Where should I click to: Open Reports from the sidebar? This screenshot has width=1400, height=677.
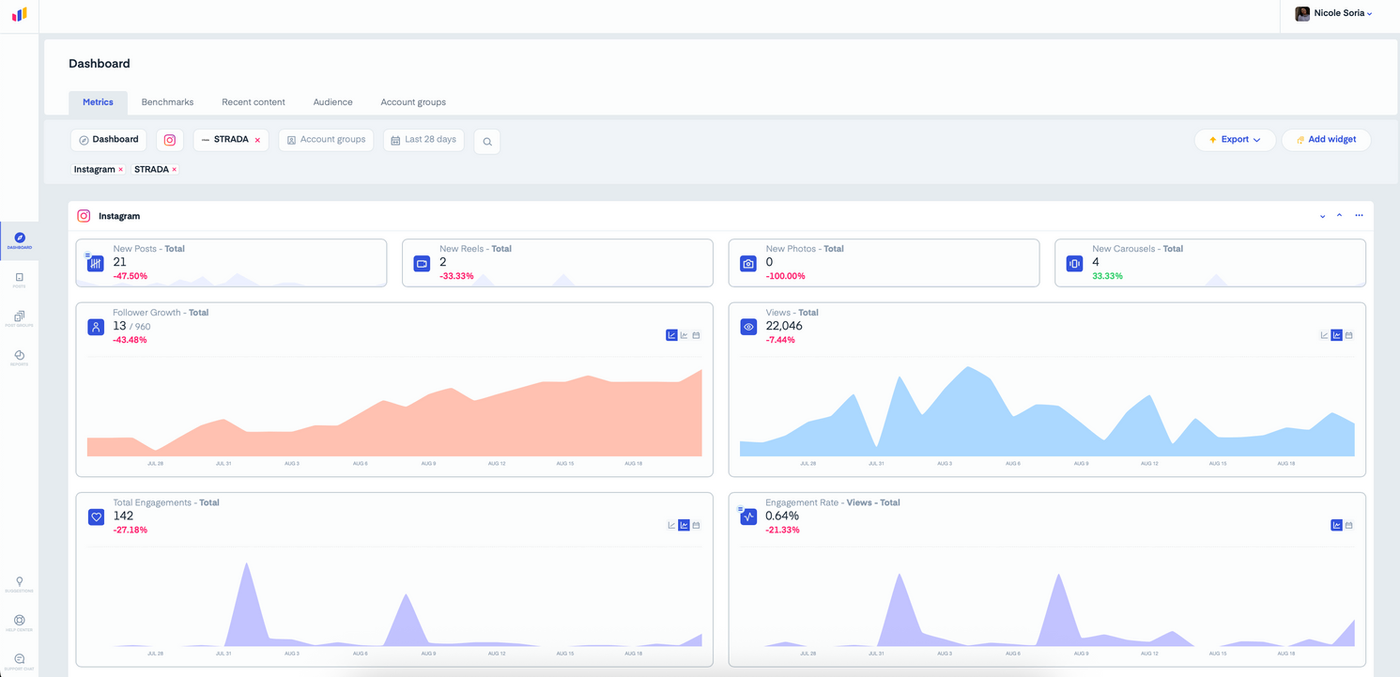19,358
